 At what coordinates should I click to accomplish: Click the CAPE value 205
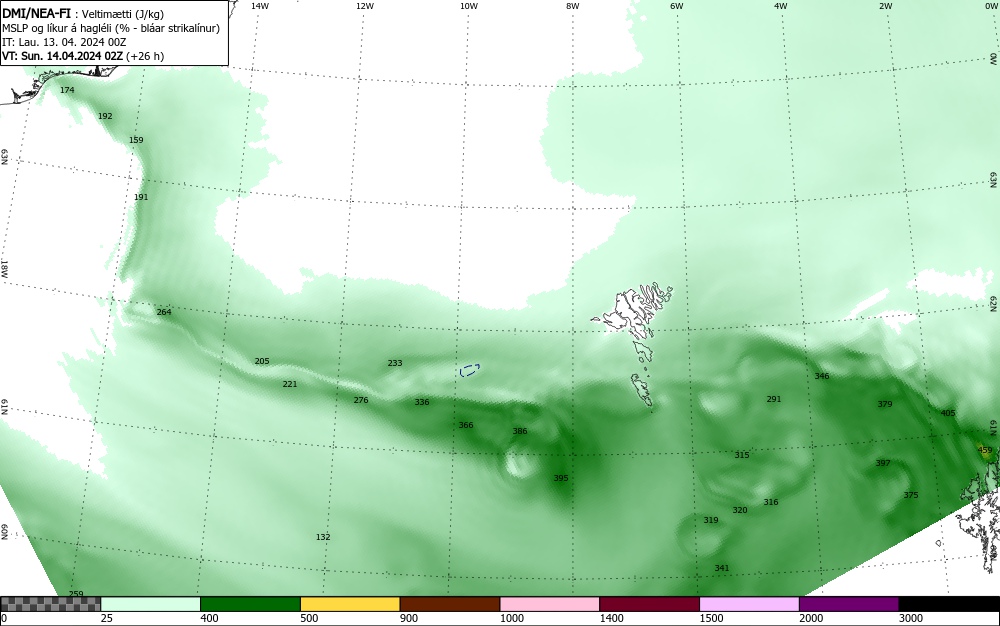pos(262,361)
